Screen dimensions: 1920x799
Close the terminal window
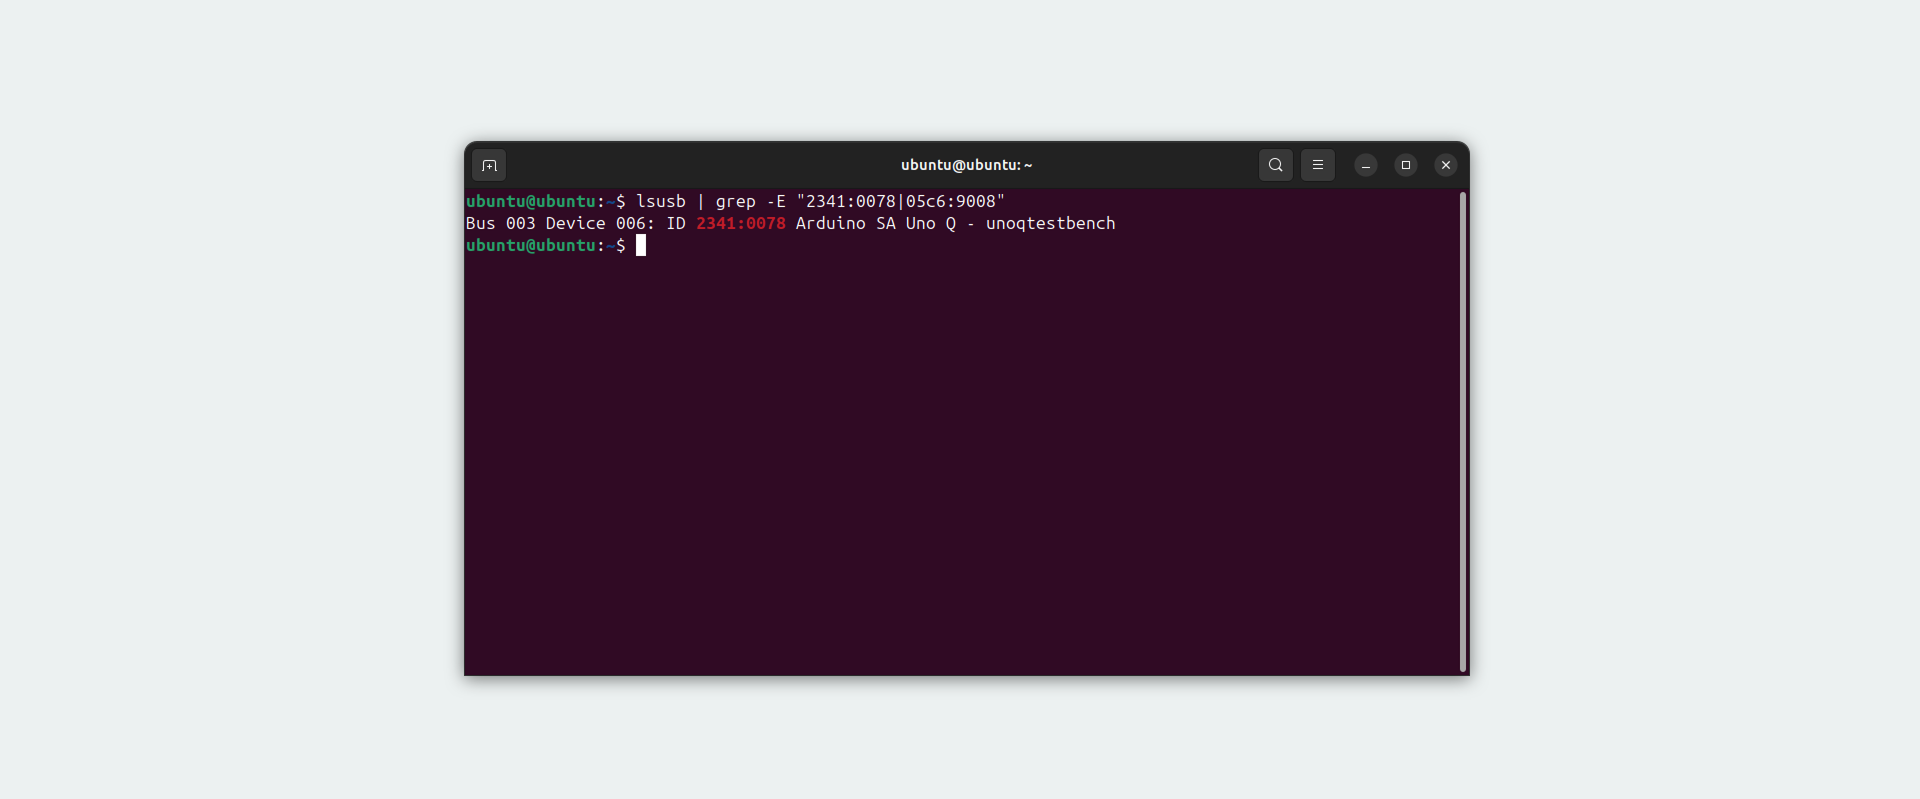click(1446, 165)
